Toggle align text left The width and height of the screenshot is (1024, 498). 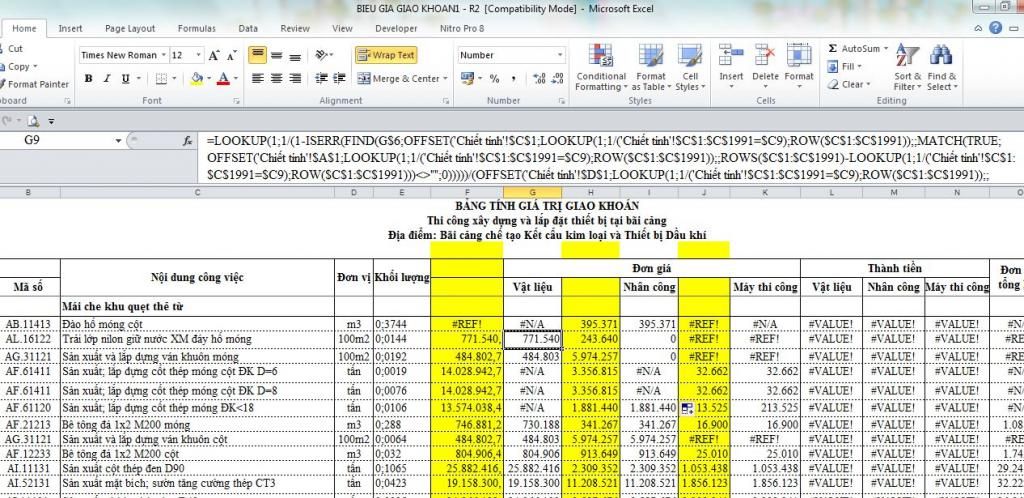258,78
